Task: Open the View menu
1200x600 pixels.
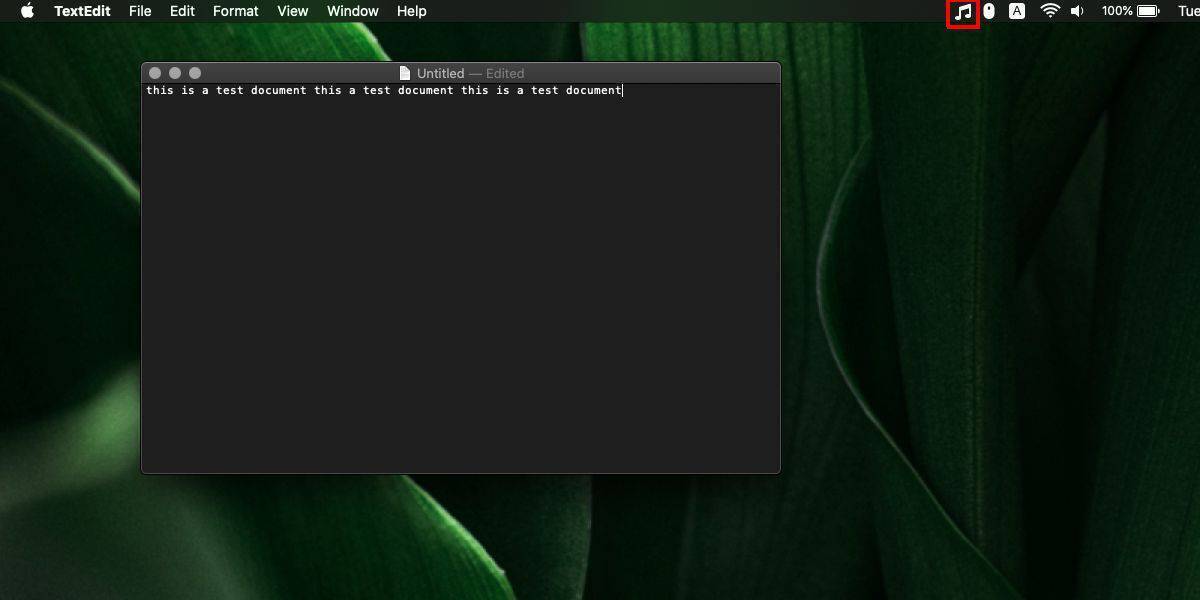Action: 293,11
